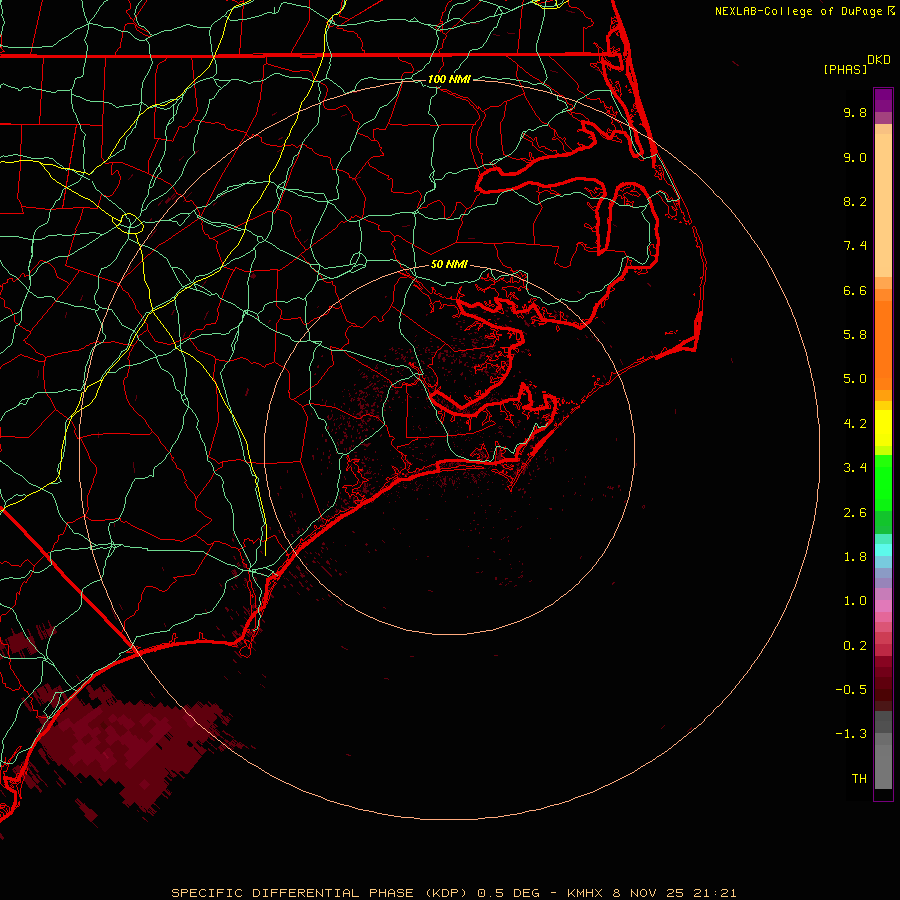The image size is (900, 900).
Task: Click the 5.0 color scale value
Action: [x=855, y=379]
